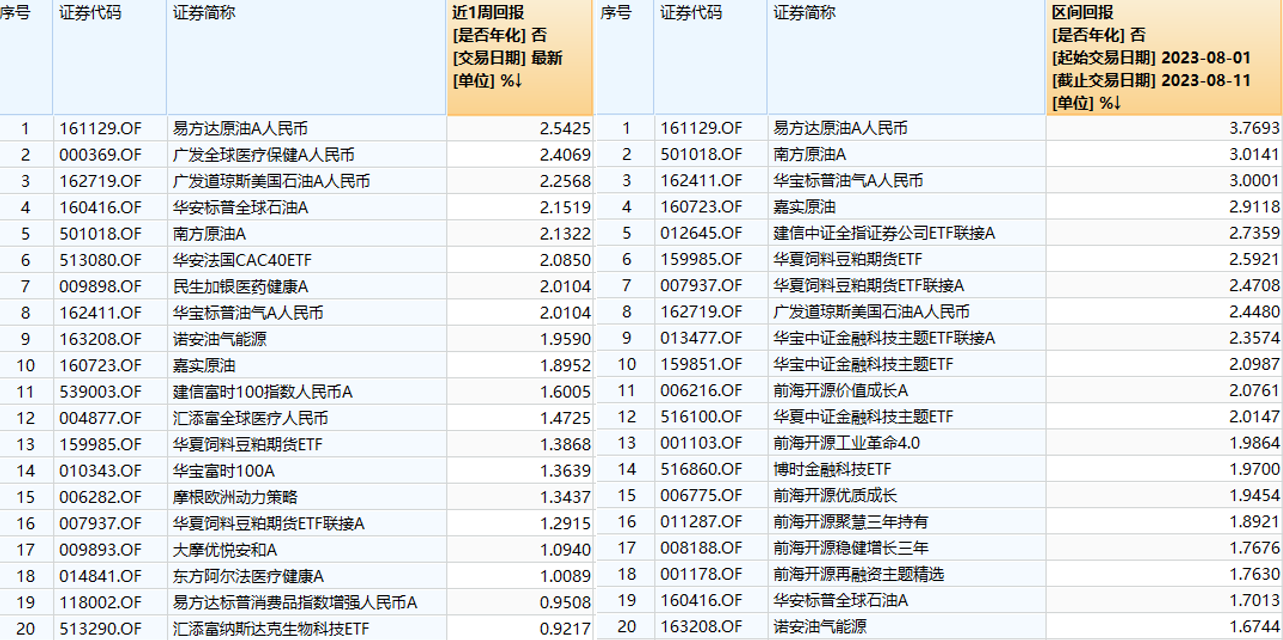This screenshot has height=640, width=1283.
Task: Select the 摩根欧洲动力策略 fund name
Action: click(x=235, y=497)
